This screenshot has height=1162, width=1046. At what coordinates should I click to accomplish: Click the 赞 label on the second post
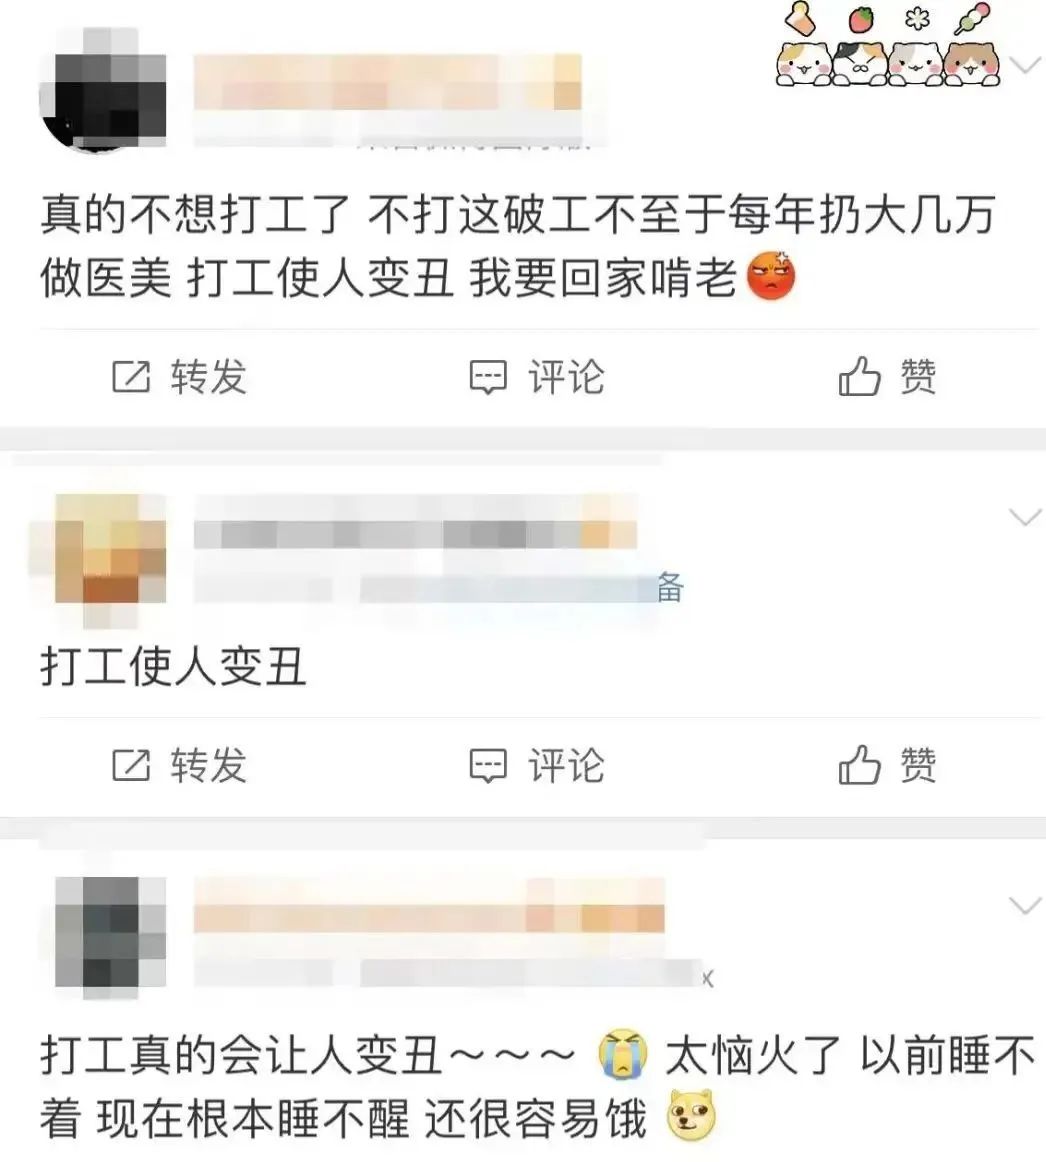[918, 764]
